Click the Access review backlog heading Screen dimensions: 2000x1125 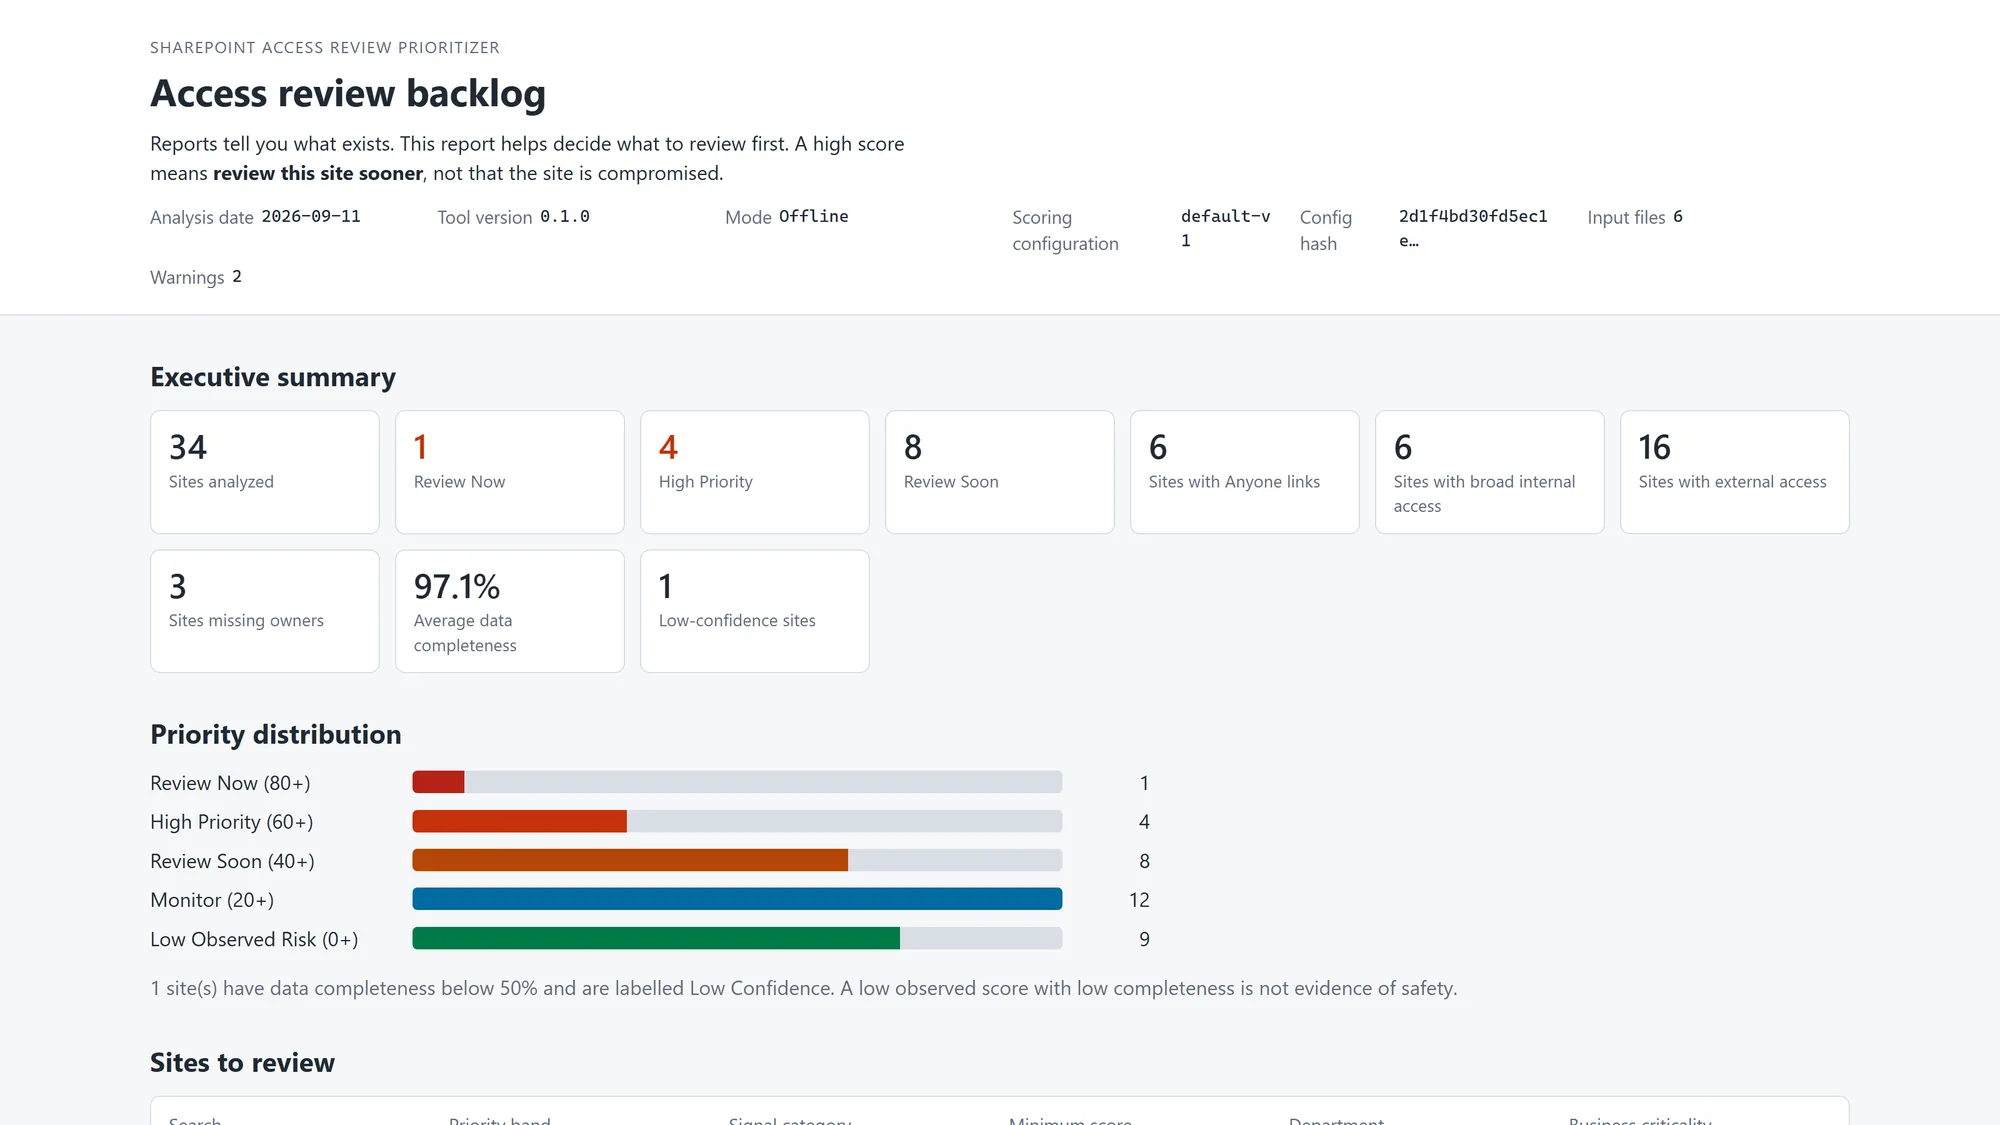(x=348, y=93)
